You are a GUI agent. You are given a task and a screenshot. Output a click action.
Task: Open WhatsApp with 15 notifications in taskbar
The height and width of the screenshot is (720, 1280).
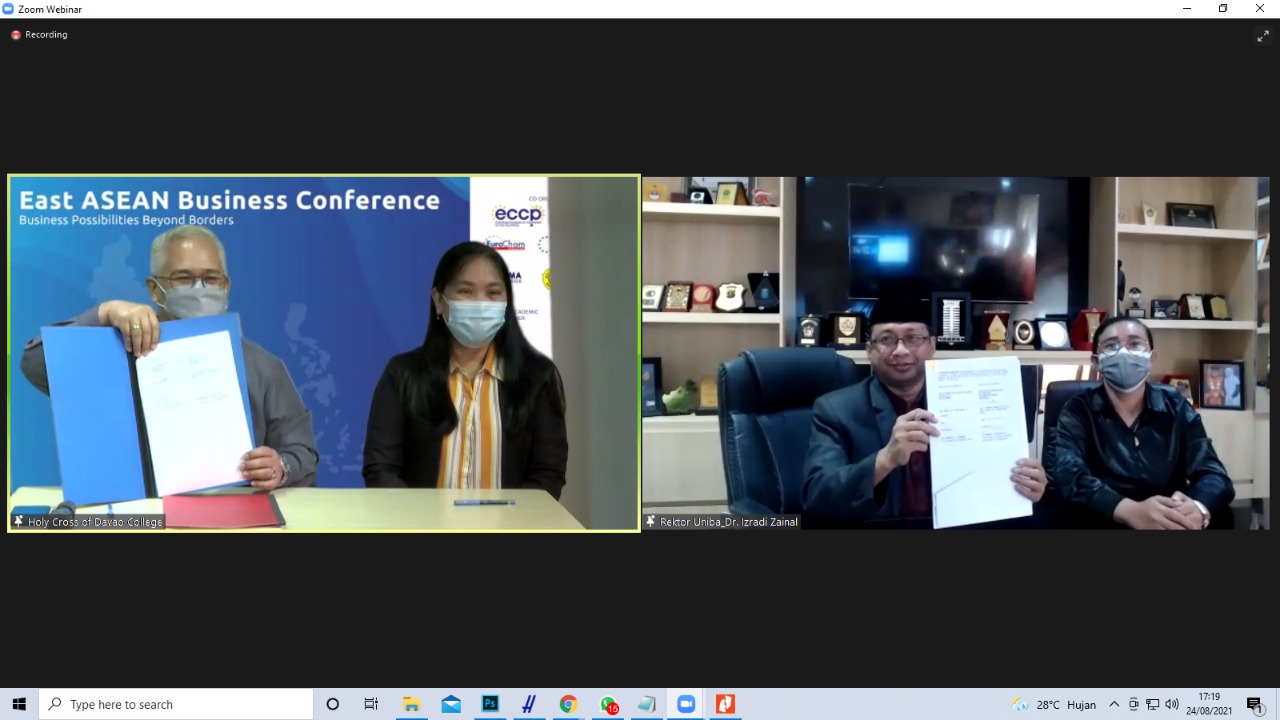(x=608, y=704)
